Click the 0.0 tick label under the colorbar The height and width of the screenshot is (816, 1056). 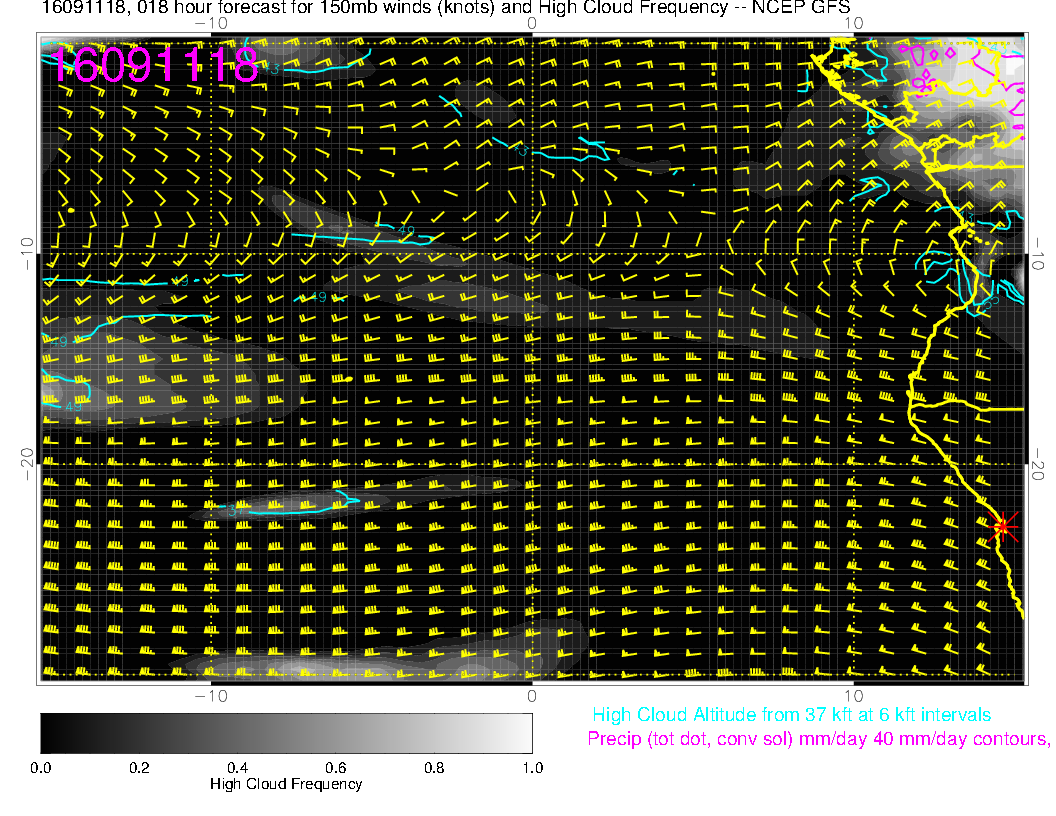click(x=41, y=767)
